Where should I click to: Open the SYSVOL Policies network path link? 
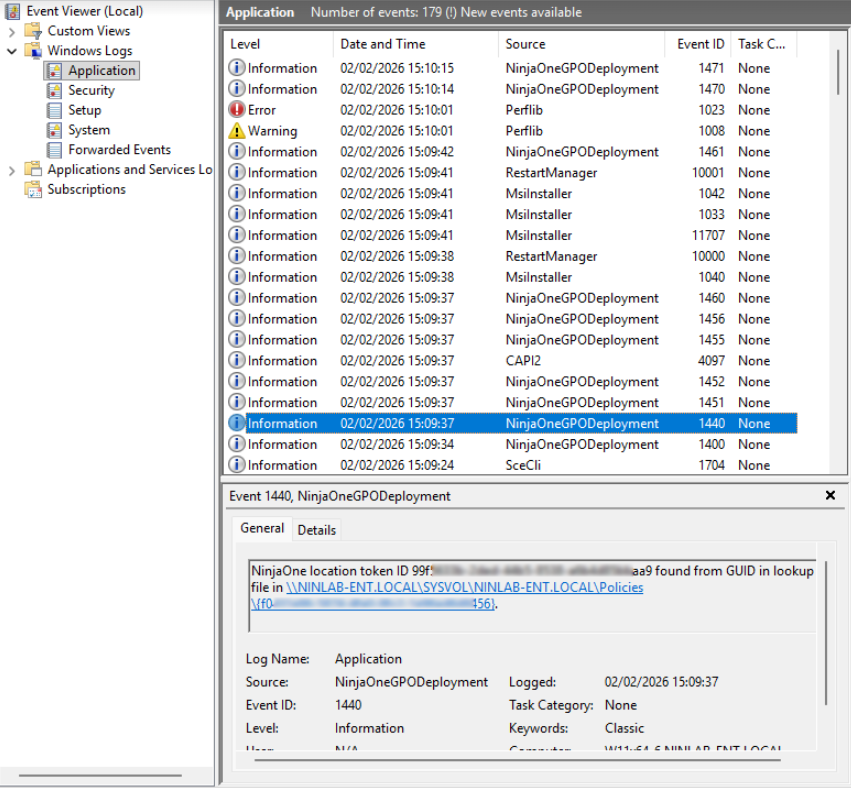pyautogui.click(x=464, y=588)
